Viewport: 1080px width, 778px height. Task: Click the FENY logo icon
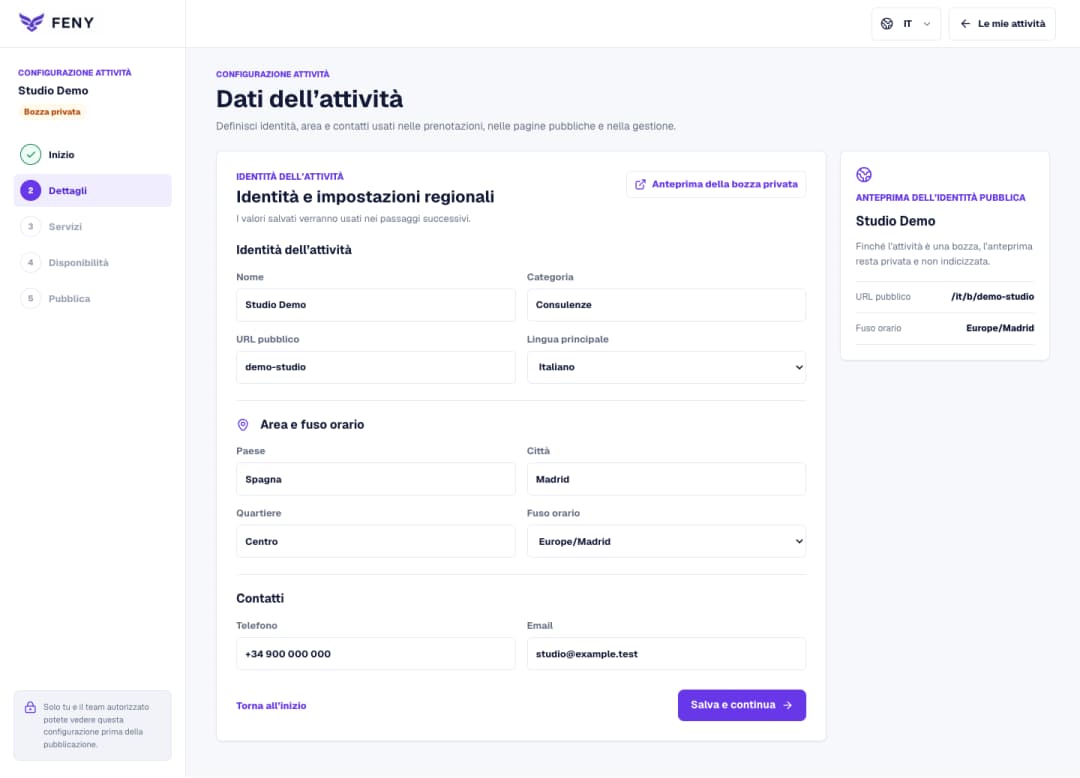tap(31, 23)
